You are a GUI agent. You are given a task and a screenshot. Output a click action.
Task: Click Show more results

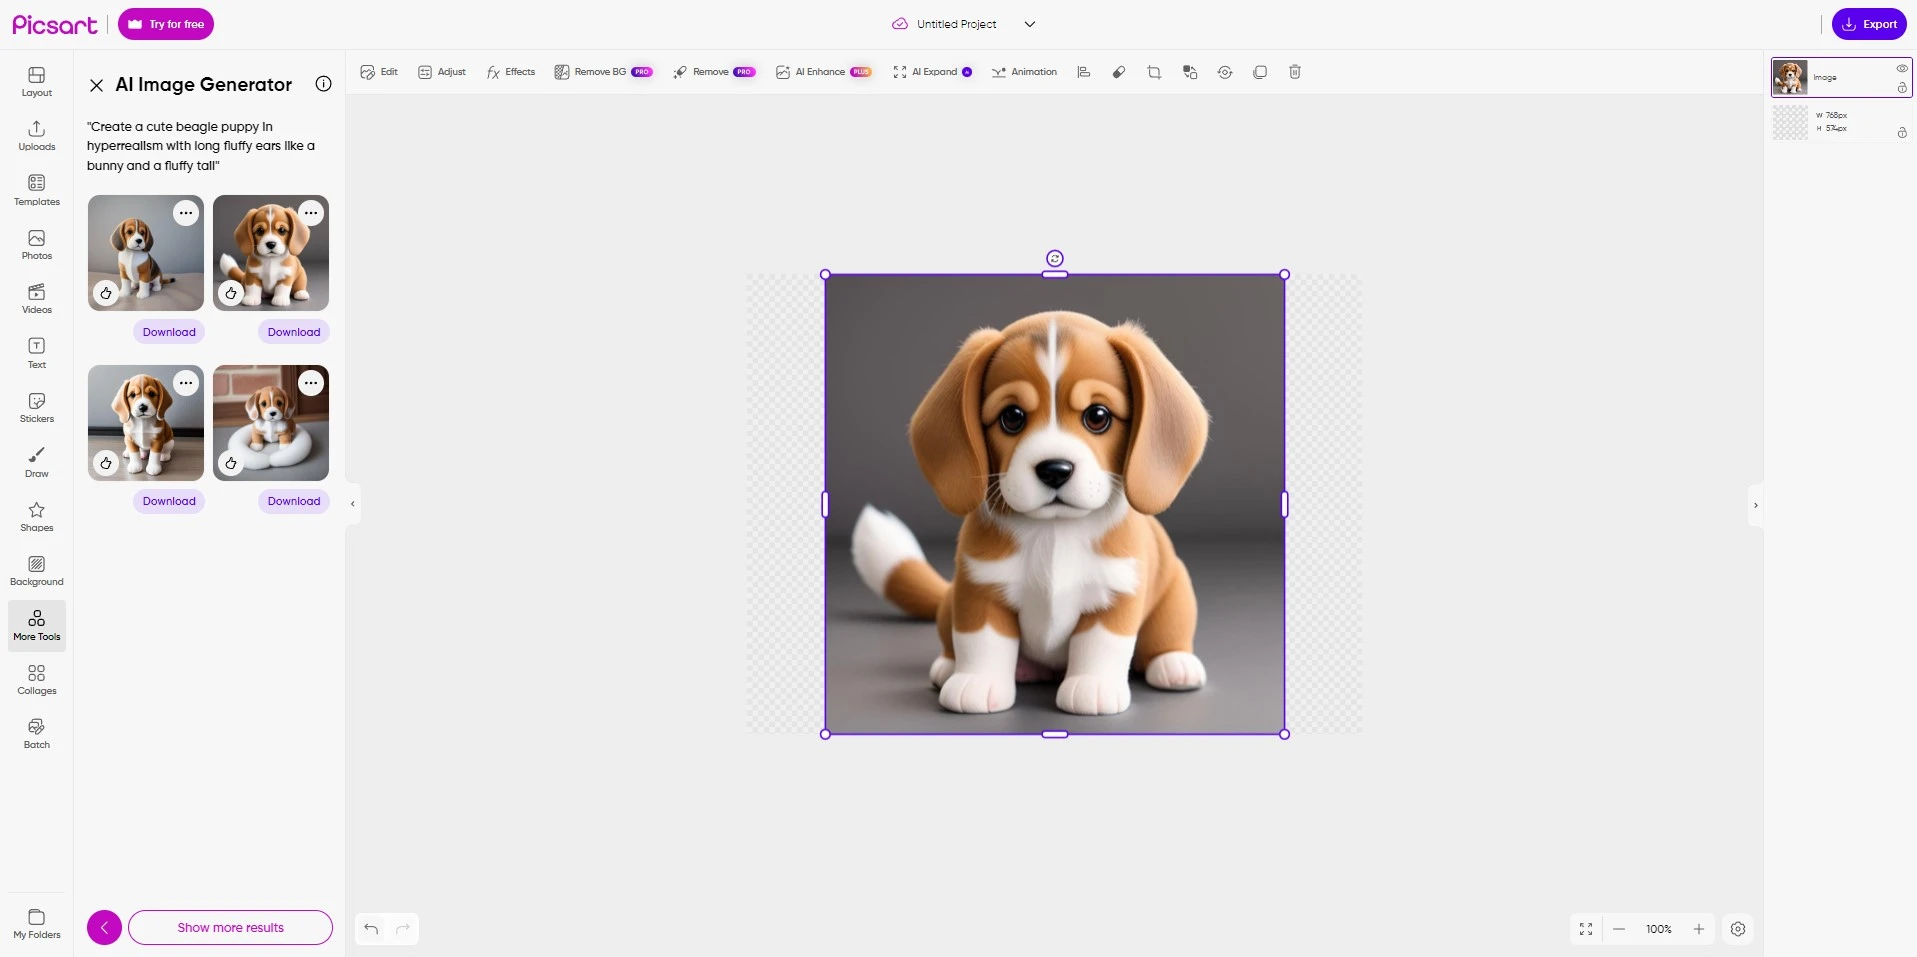point(230,927)
